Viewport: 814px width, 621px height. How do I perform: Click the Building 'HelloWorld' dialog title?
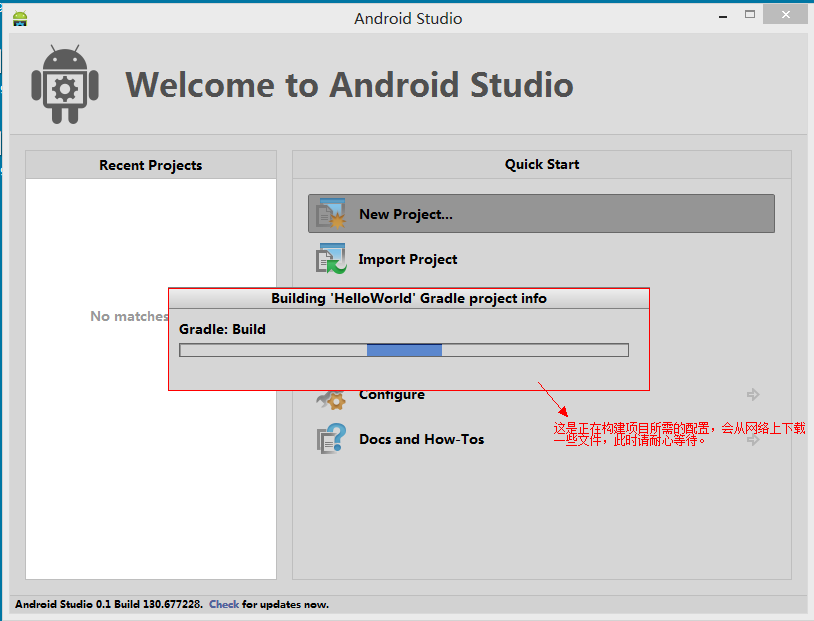pyautogui.click(x=409, y=299)
